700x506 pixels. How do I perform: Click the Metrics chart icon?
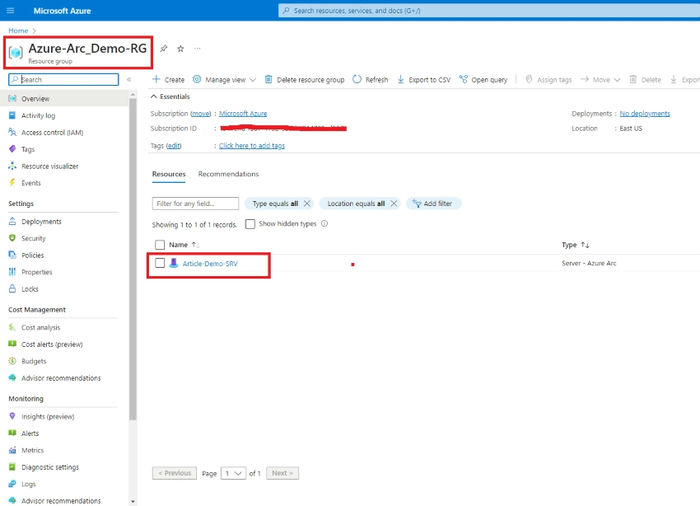(x=12, y=450)
